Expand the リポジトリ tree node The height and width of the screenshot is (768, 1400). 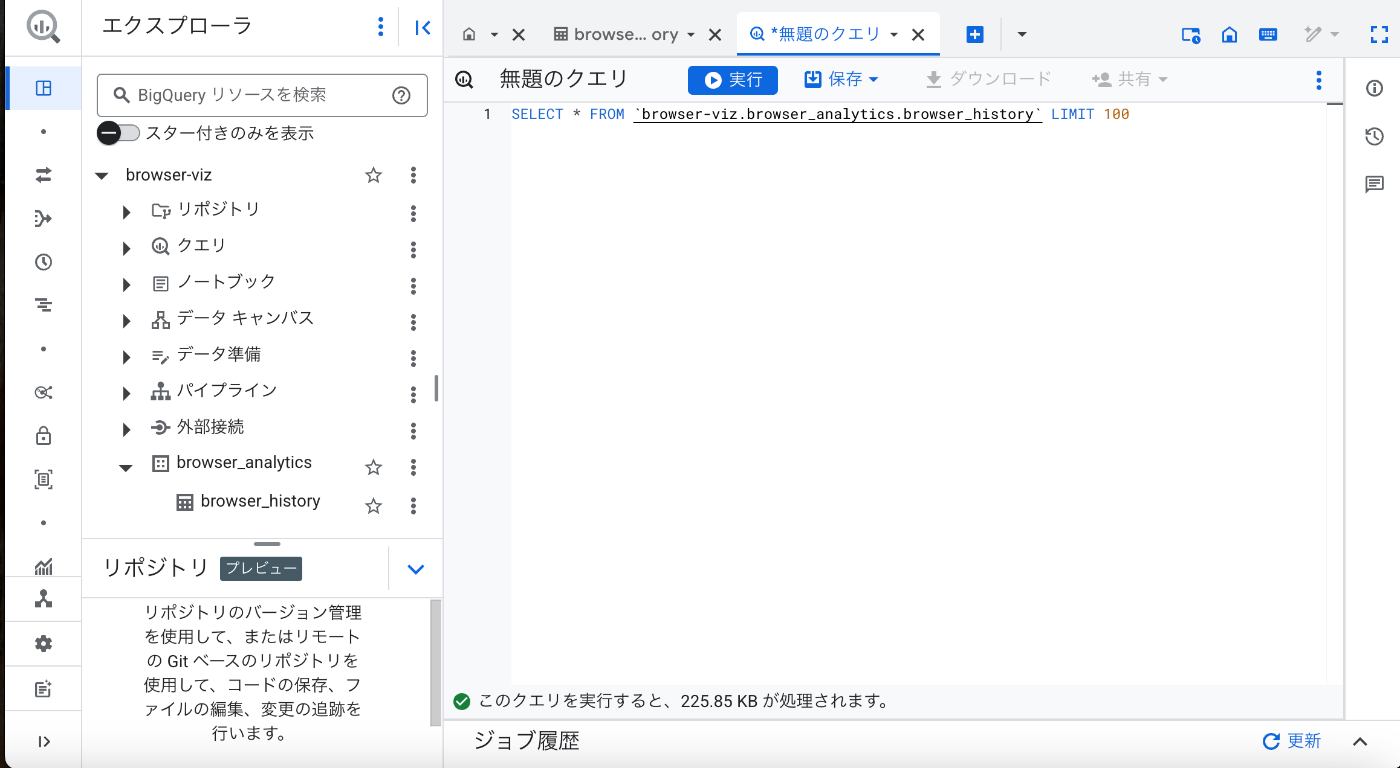point(126,212)
